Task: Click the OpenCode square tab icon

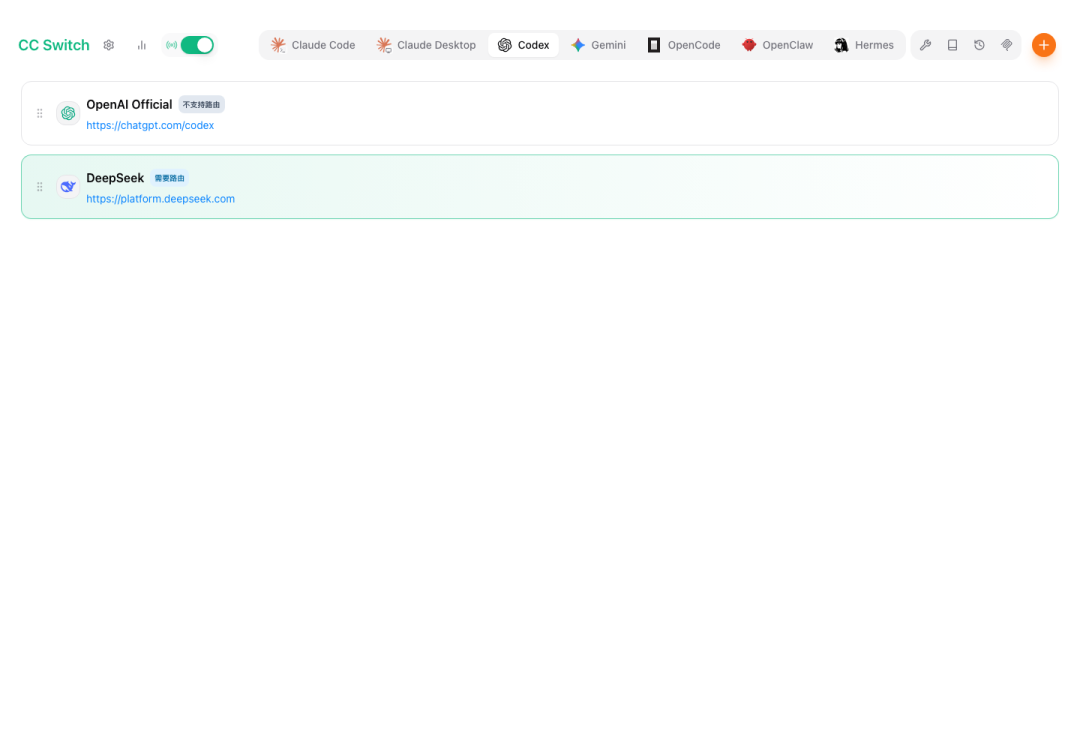Action: pos(654,45)
